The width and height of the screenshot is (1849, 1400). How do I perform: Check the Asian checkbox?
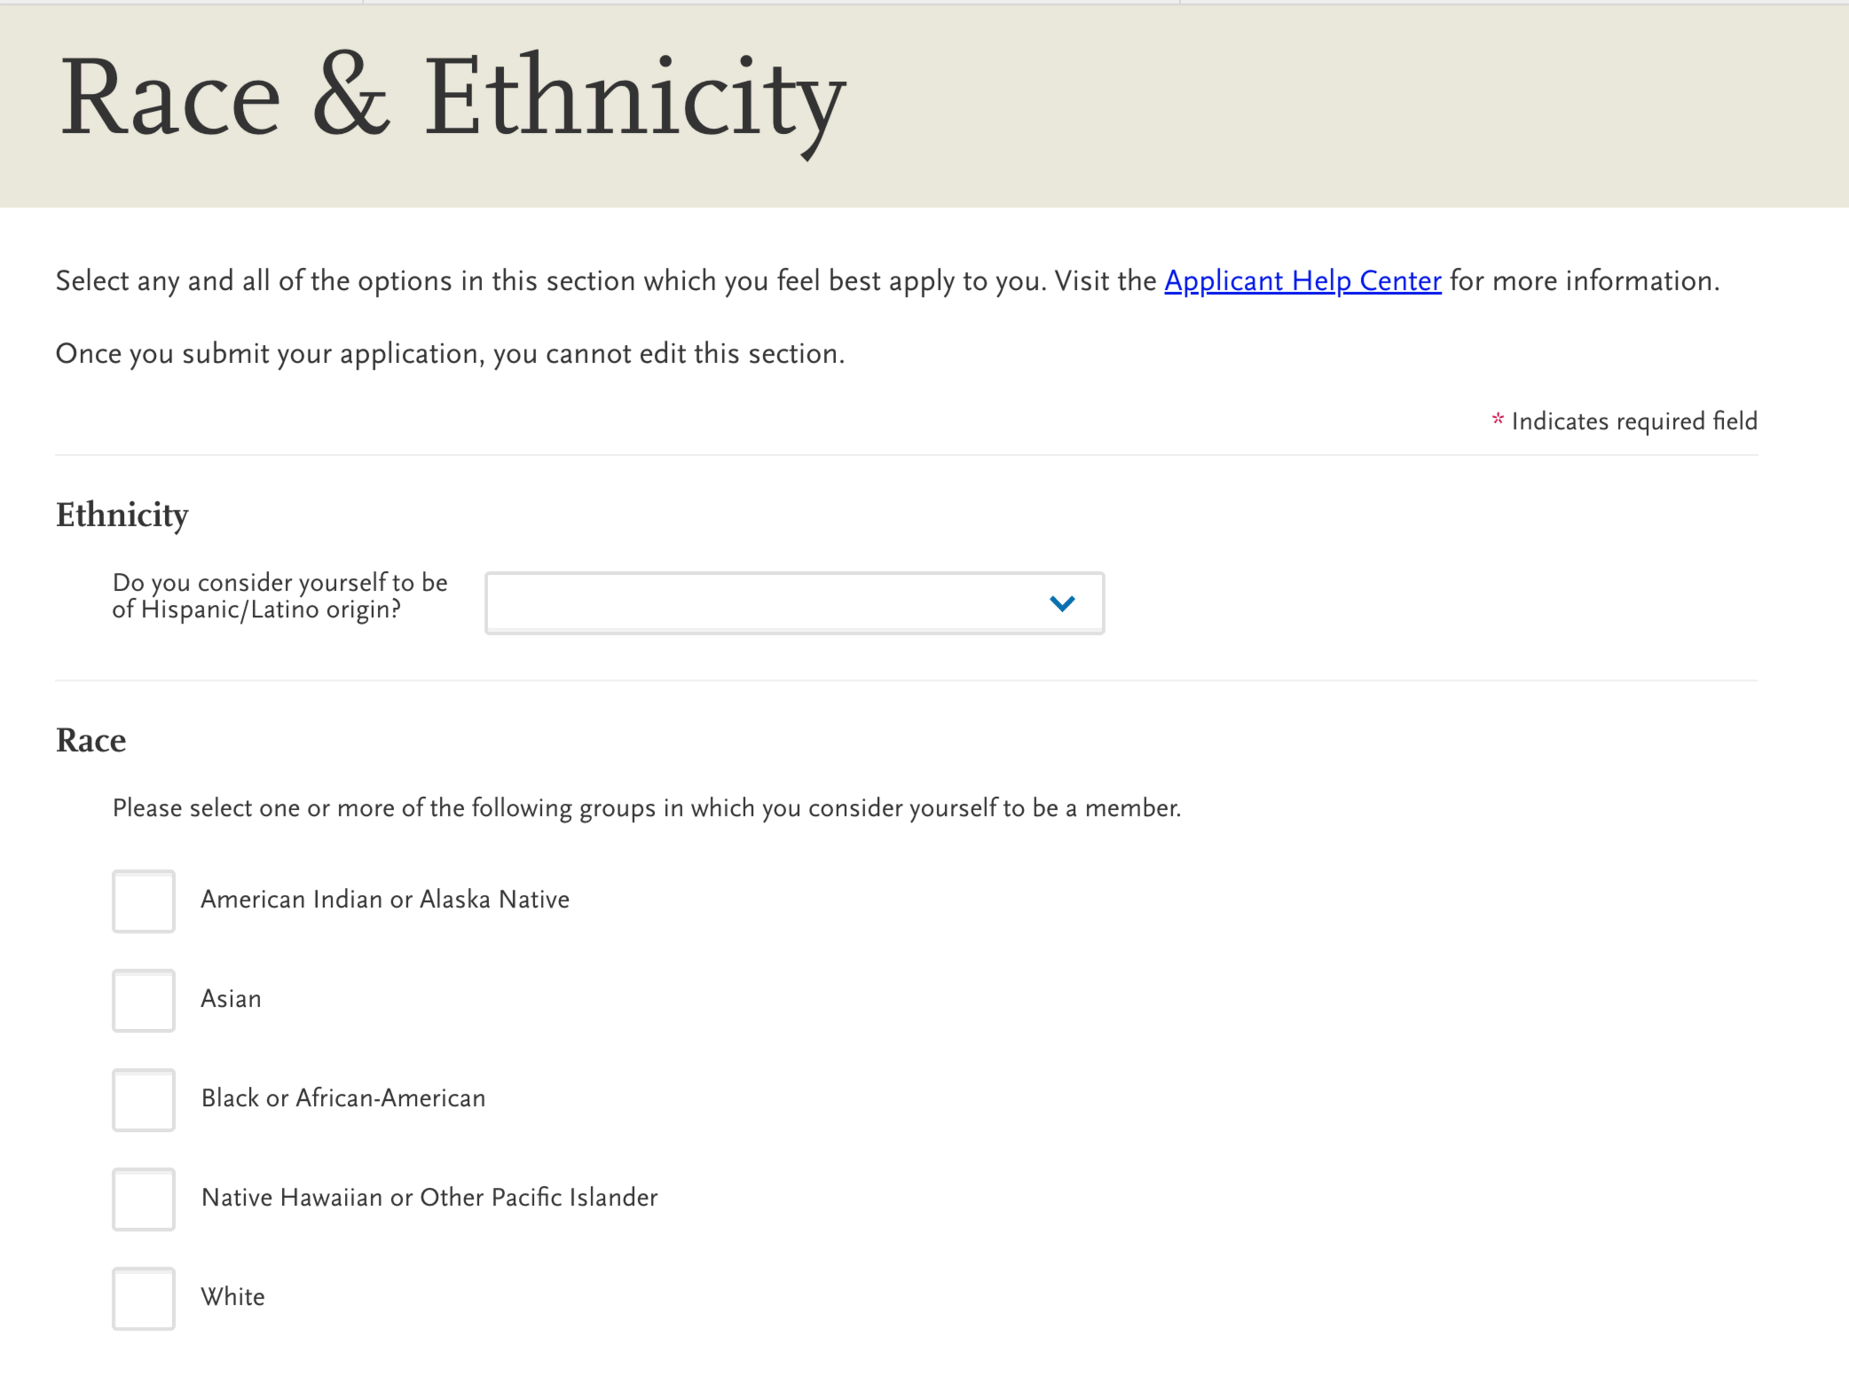coord(143,1000)
